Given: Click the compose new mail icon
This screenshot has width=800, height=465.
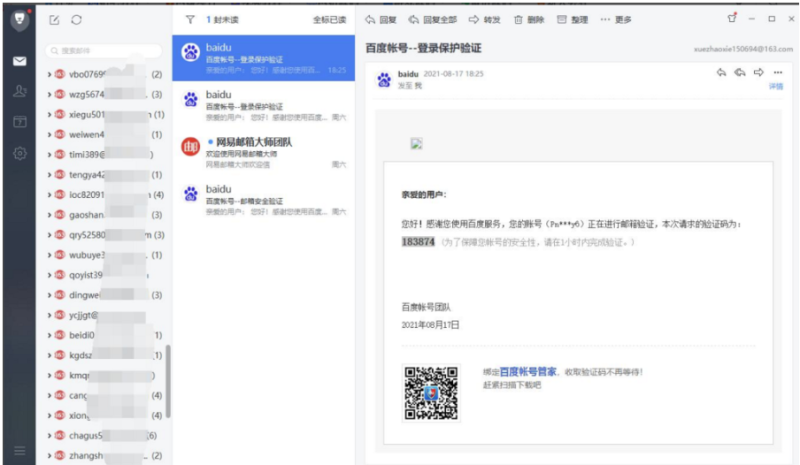Looking at the screenshot, I should point(54,19).
